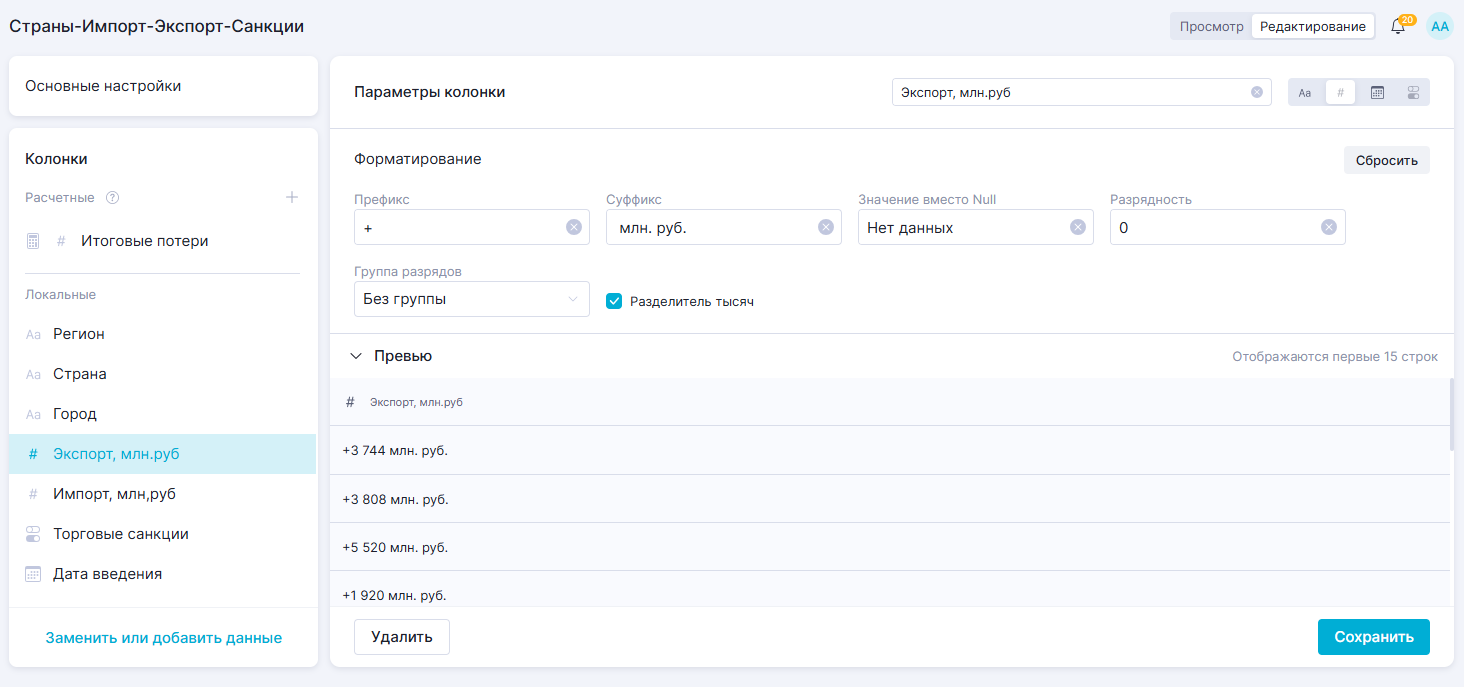Click Заменить или добавить данные link
The width and height of the screenshot is (1464, 687).
click(163, 638)
